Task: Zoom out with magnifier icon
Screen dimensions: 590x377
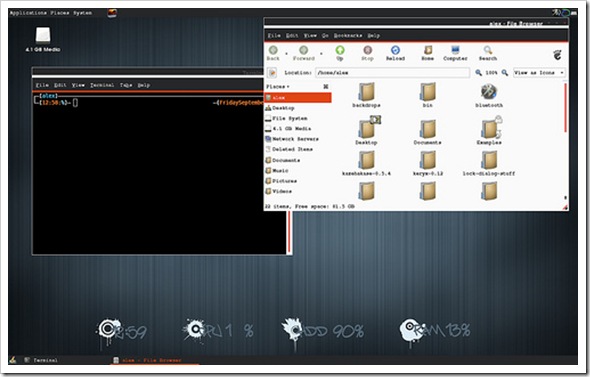Action: click(x=478, y=73)
